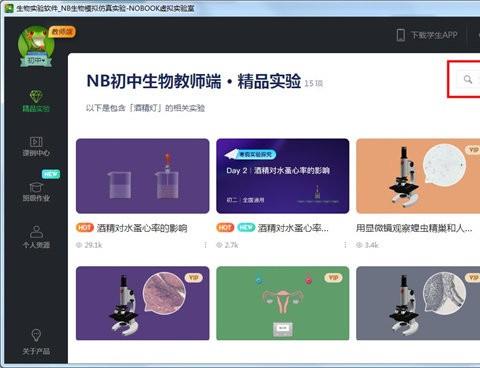Open more options for 2.7k views card
Viewport: 480px width, 368px height.
345,245
